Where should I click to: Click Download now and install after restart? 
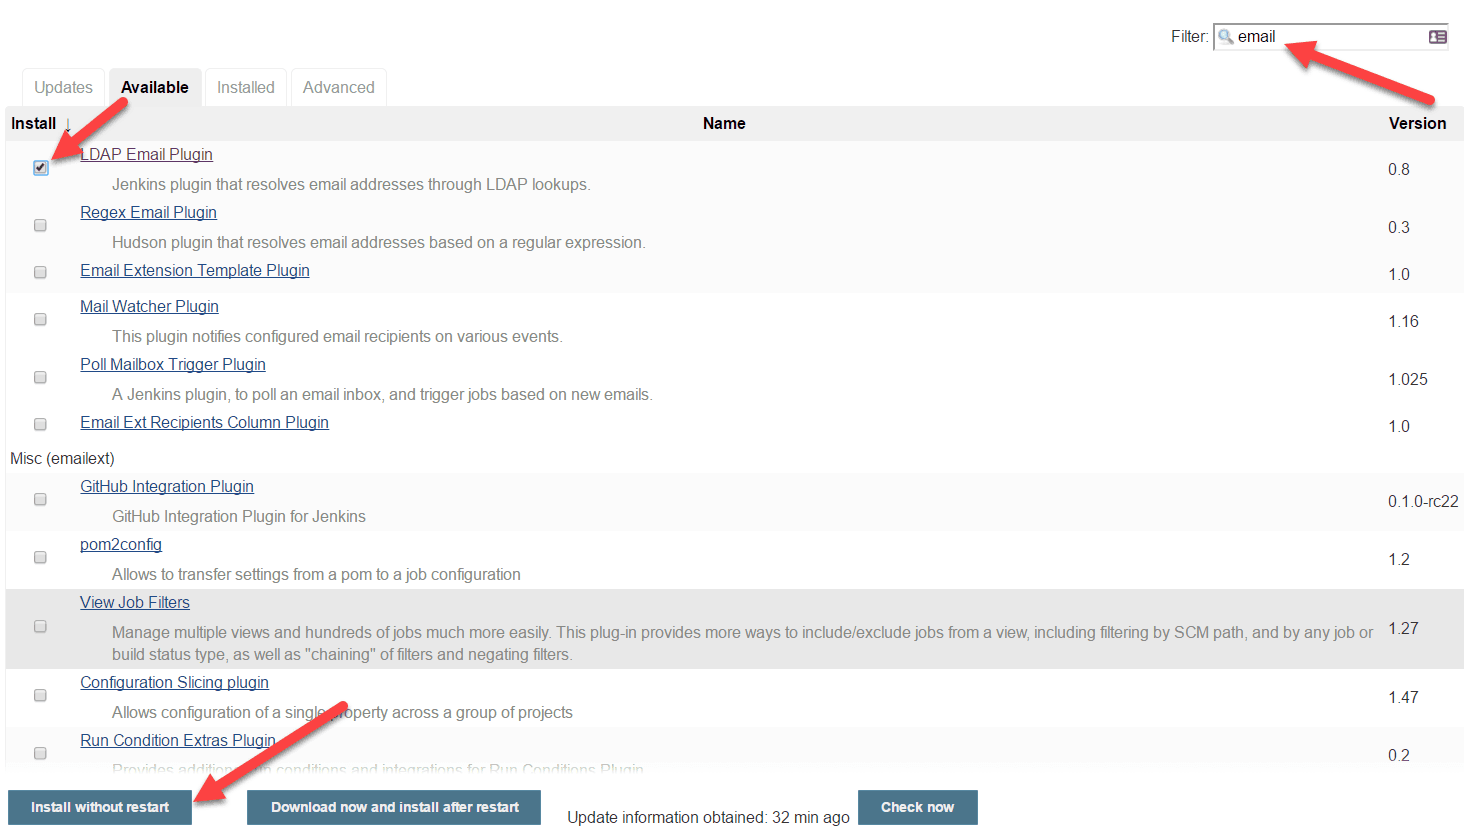pos(393,807)
